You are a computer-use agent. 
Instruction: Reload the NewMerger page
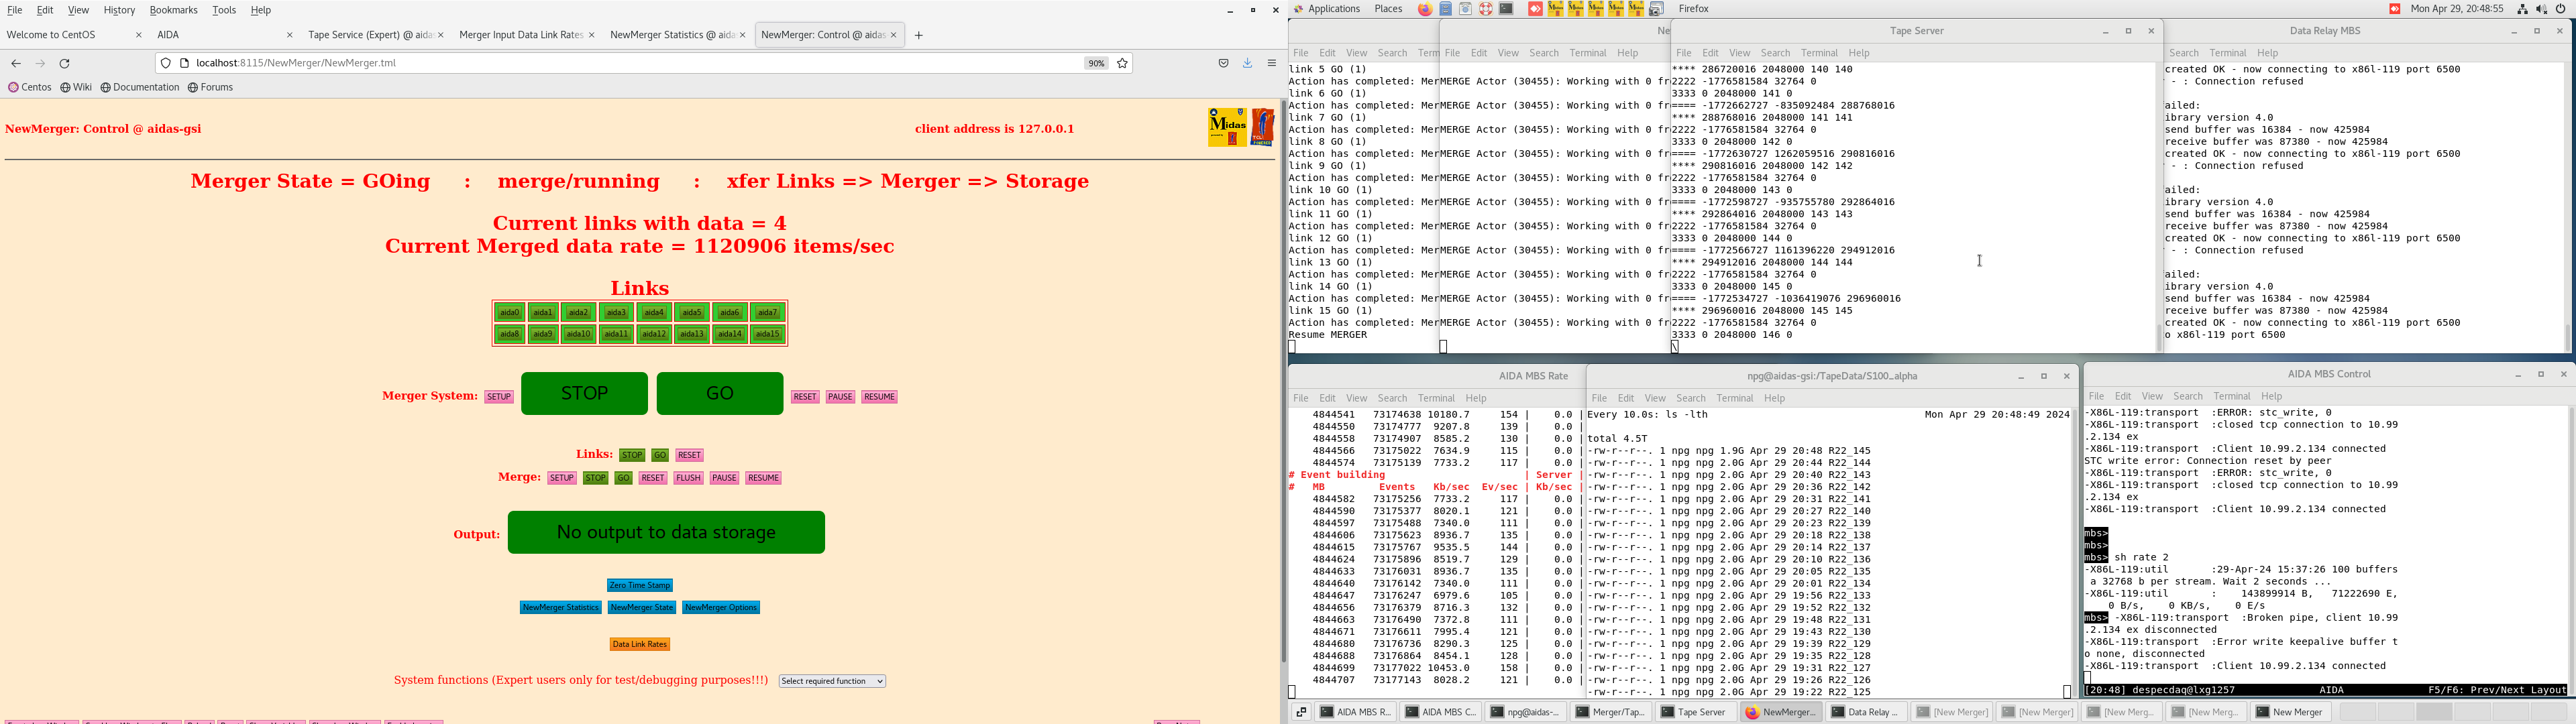pyautogui.click(x=65, y=64)
